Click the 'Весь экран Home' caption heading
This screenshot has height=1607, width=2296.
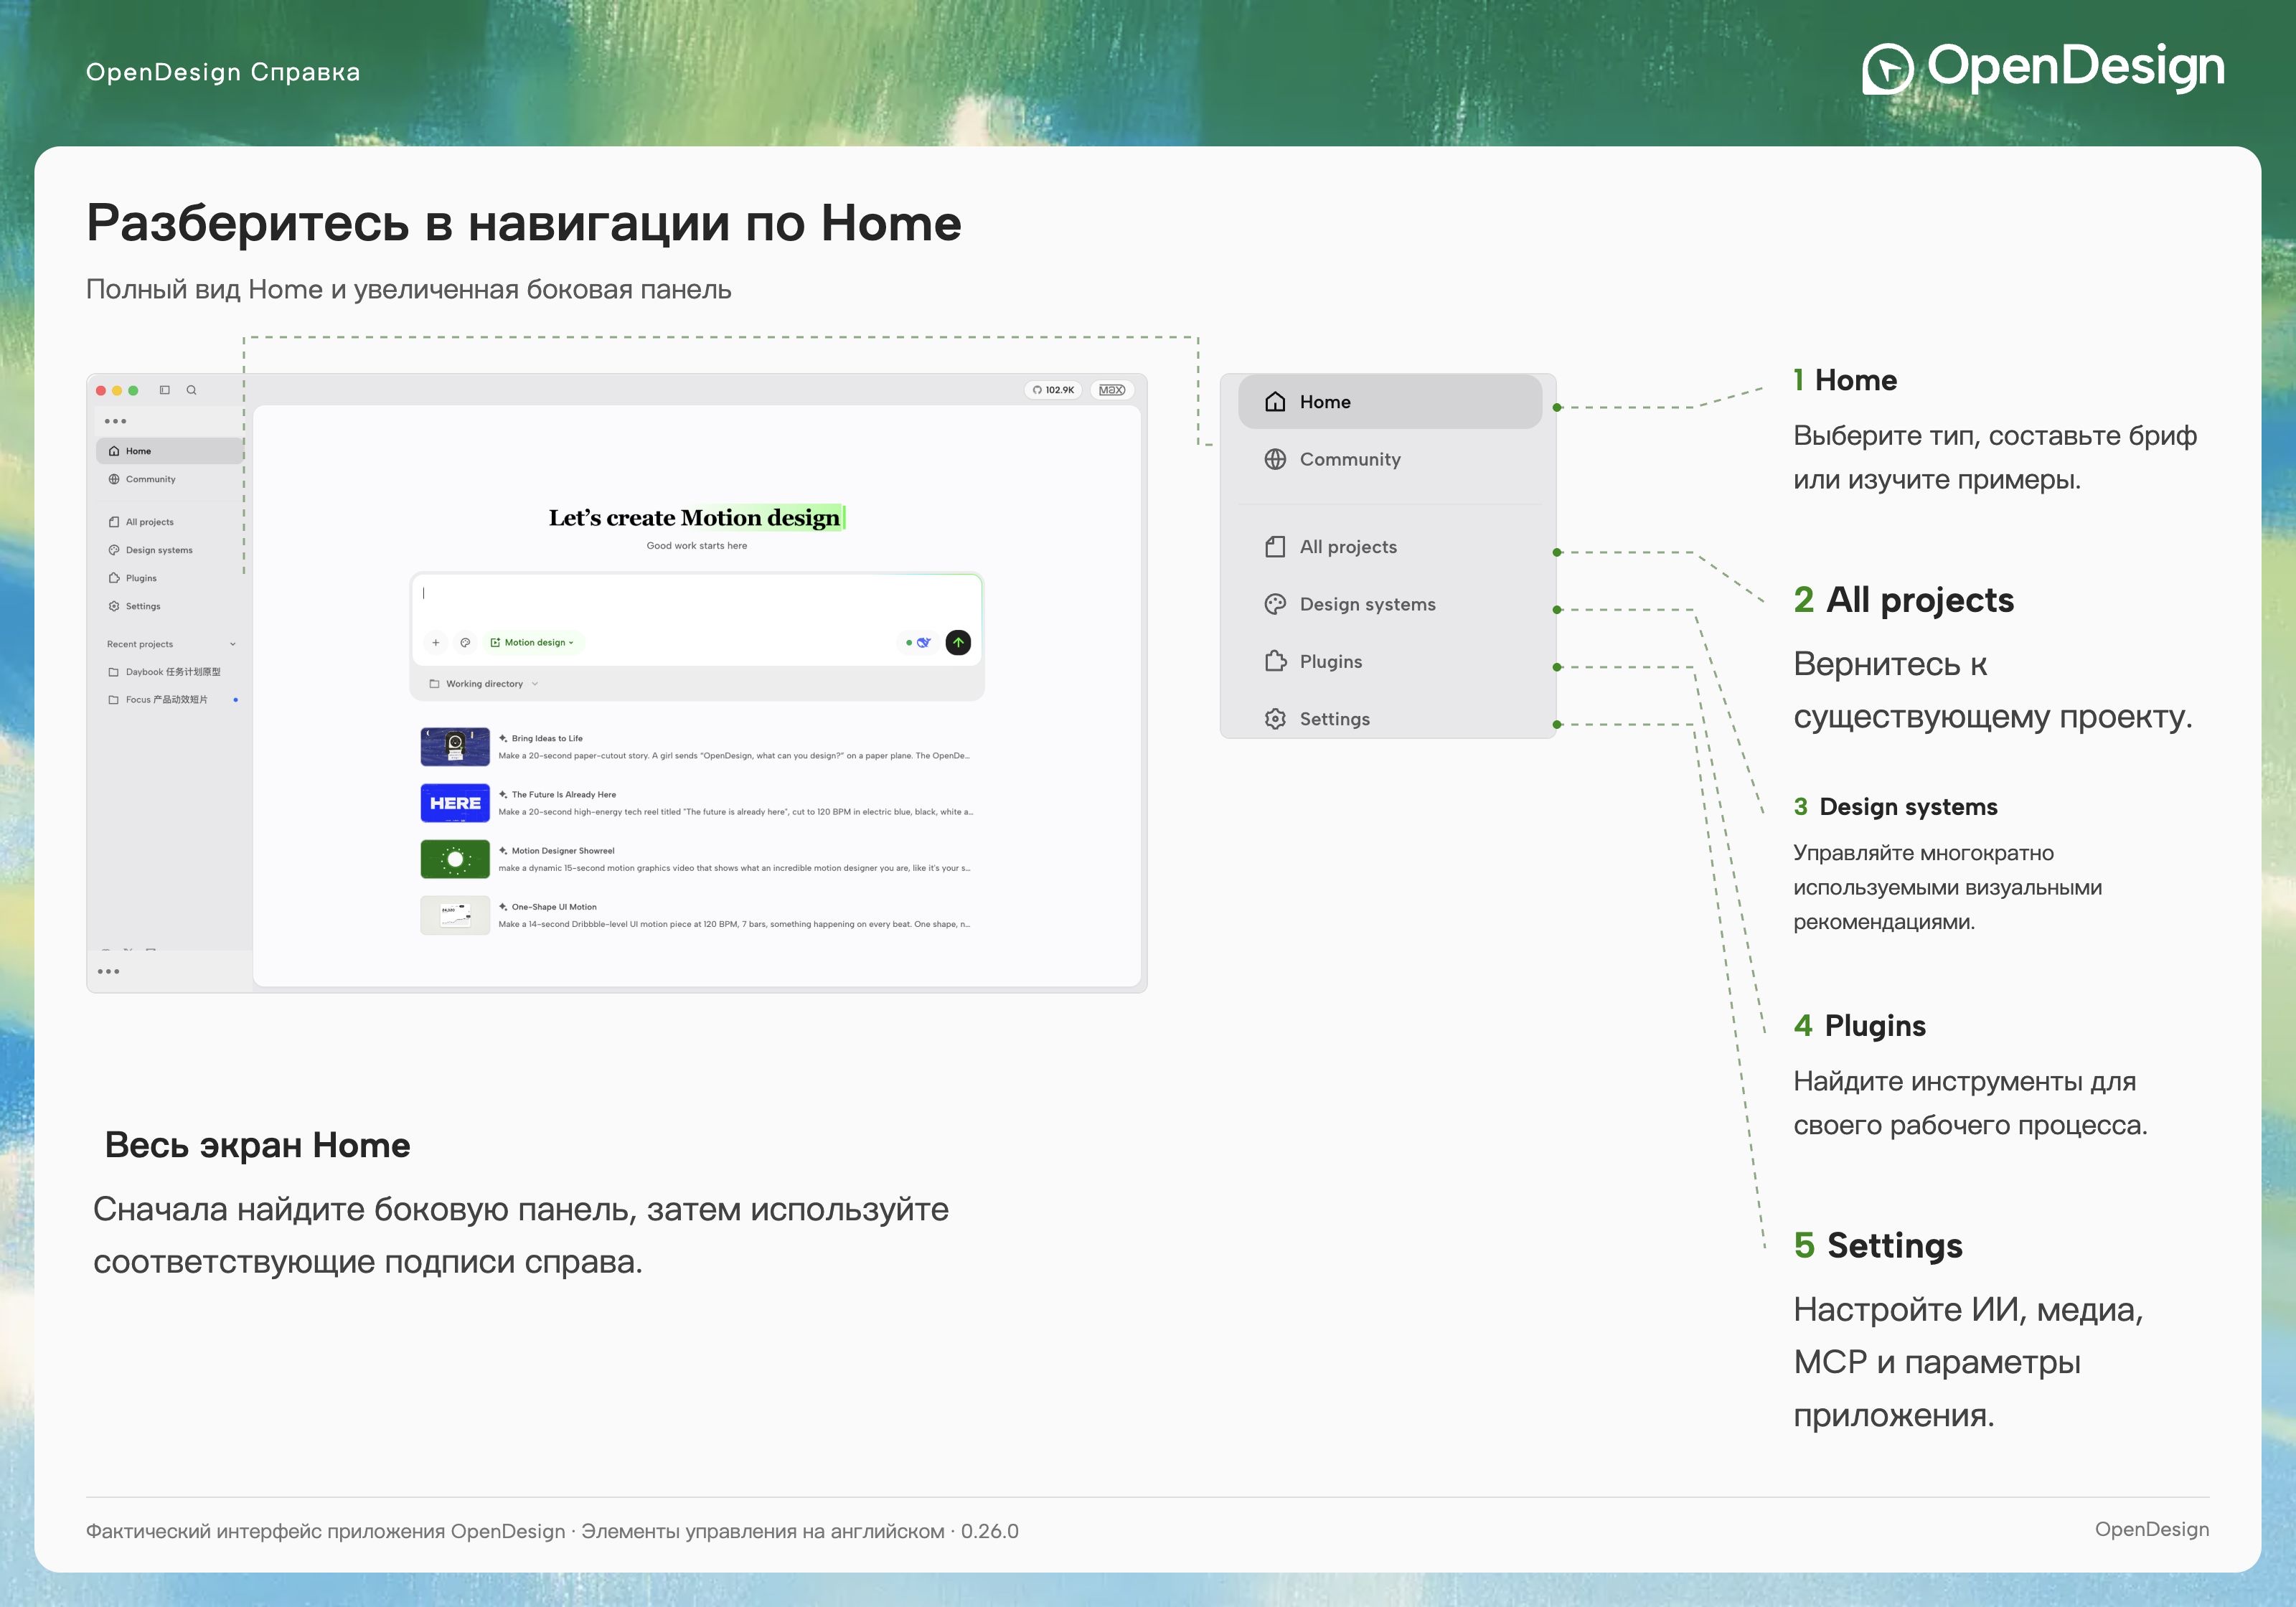[258, 1145]
